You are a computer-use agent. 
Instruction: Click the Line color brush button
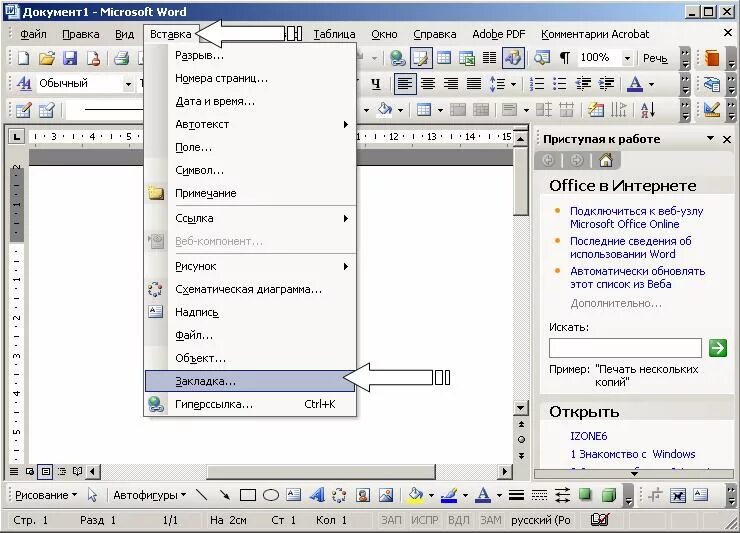tap(449, 495)
